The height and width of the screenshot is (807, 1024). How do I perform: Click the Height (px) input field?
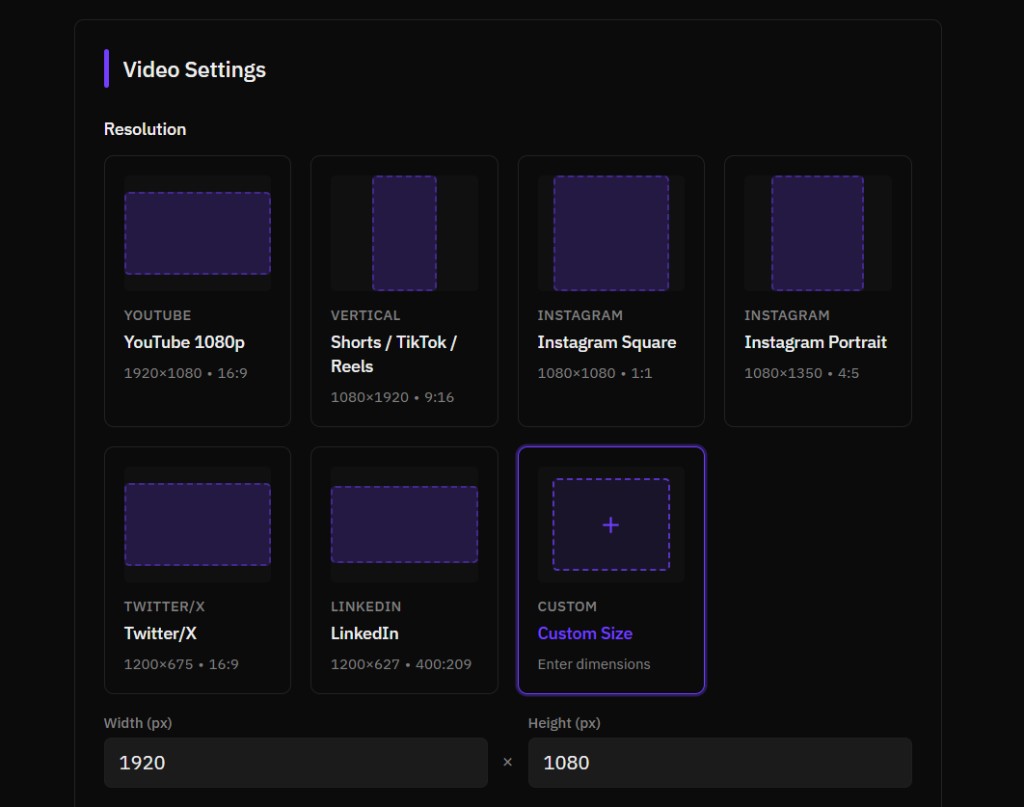pyautogui.click(x=720, y=763)
